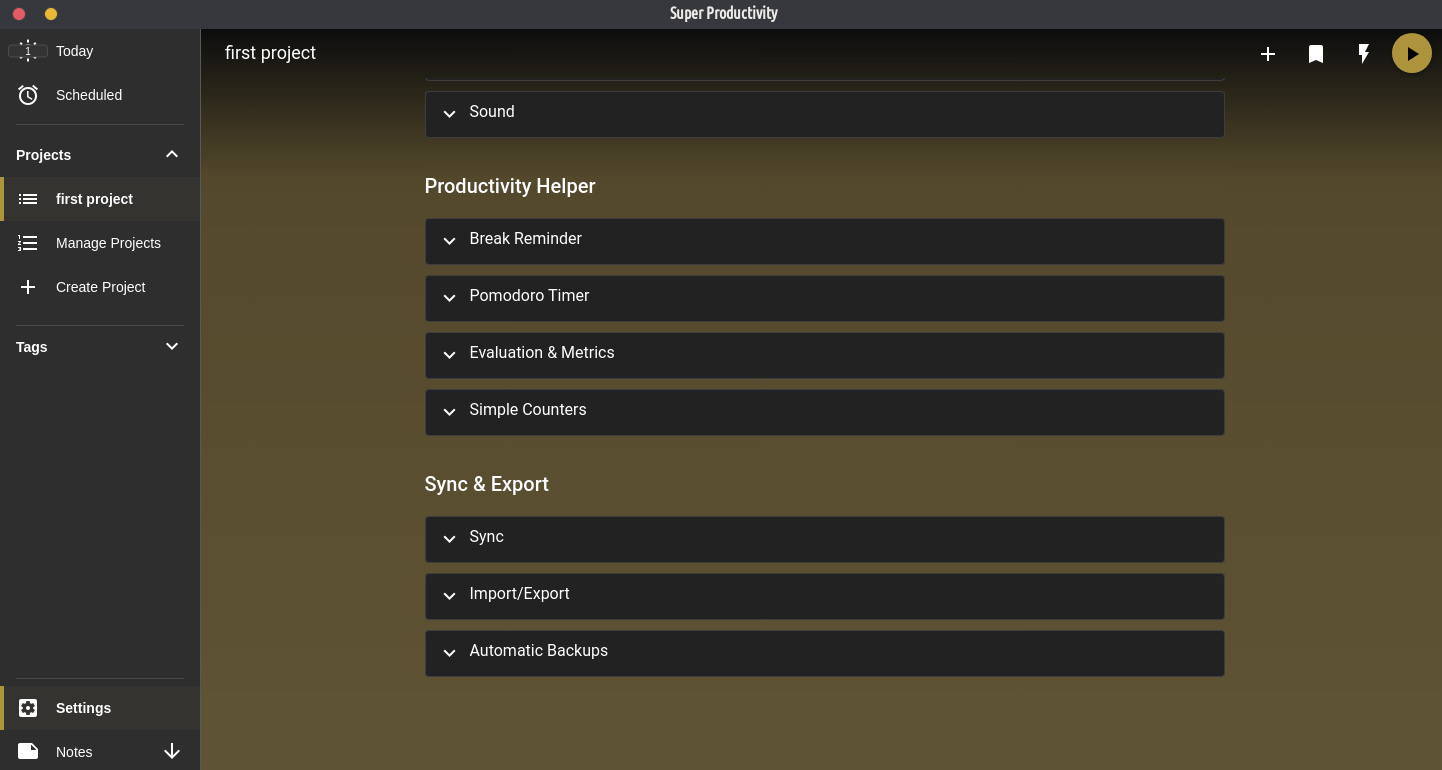Viewport: 1442px width, 770px height.
Task: Add a new task with plus icon
Action: pos(1268,54)
